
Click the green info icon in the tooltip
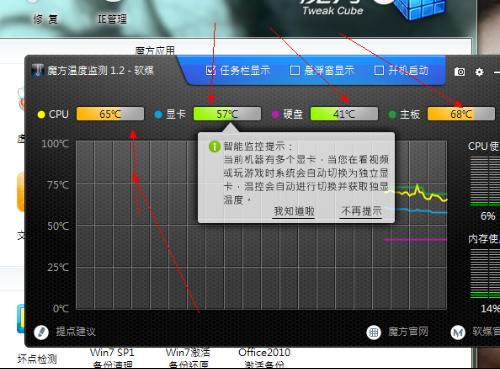click(214, 146)
